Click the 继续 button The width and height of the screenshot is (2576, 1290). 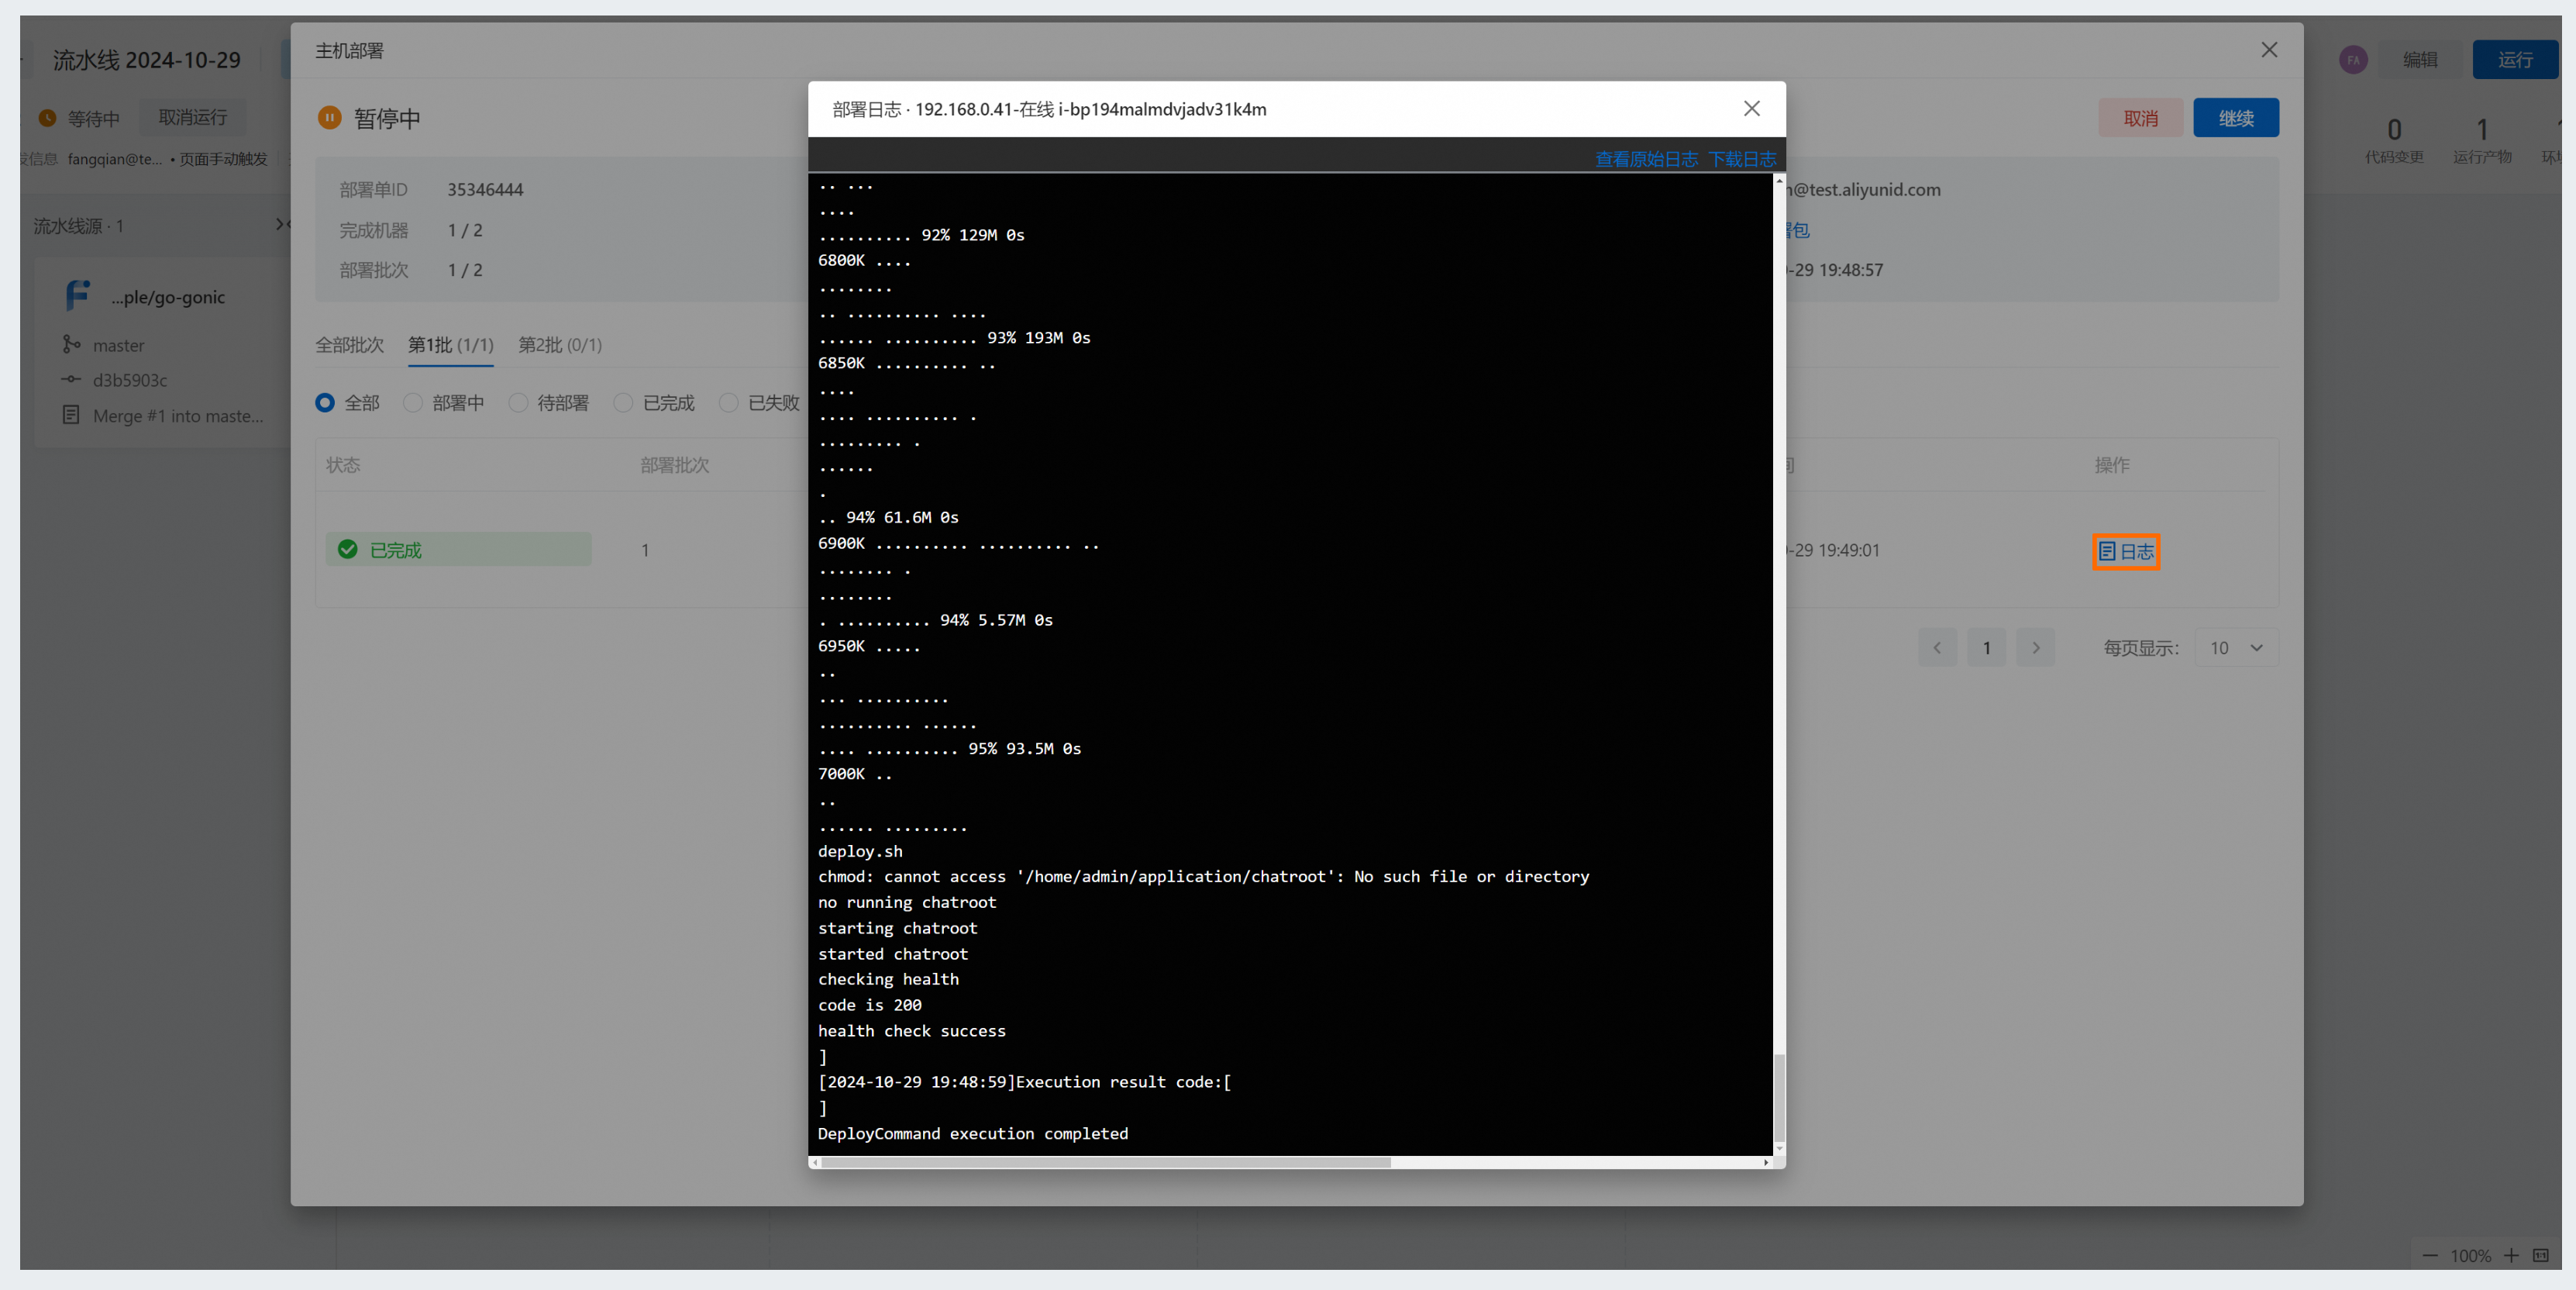click(2236, 118)
